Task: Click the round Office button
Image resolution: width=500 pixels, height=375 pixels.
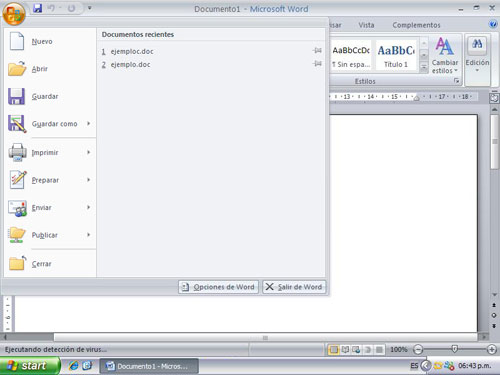Action: click(14, 14)
